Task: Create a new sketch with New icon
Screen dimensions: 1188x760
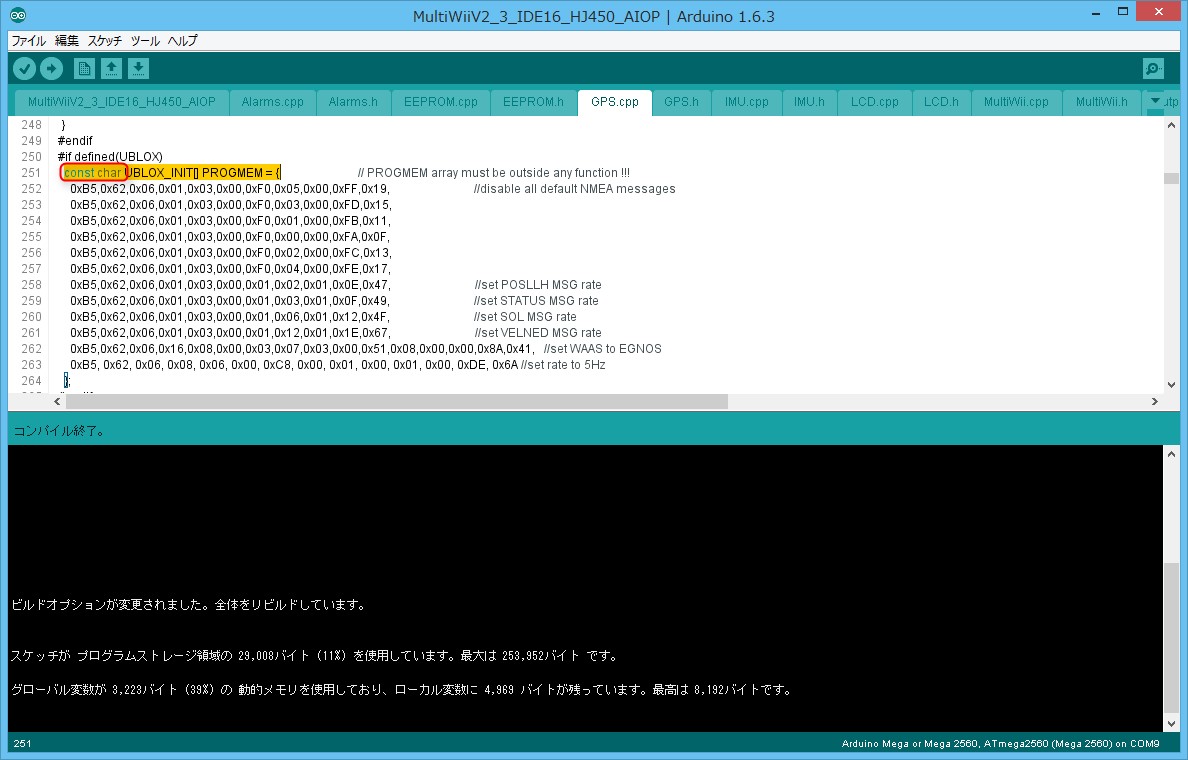Action: pos(85,69)
